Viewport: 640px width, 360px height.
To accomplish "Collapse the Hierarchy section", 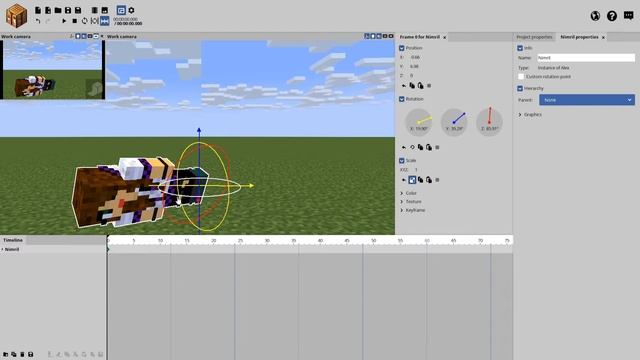I will [x=520, y=88].
